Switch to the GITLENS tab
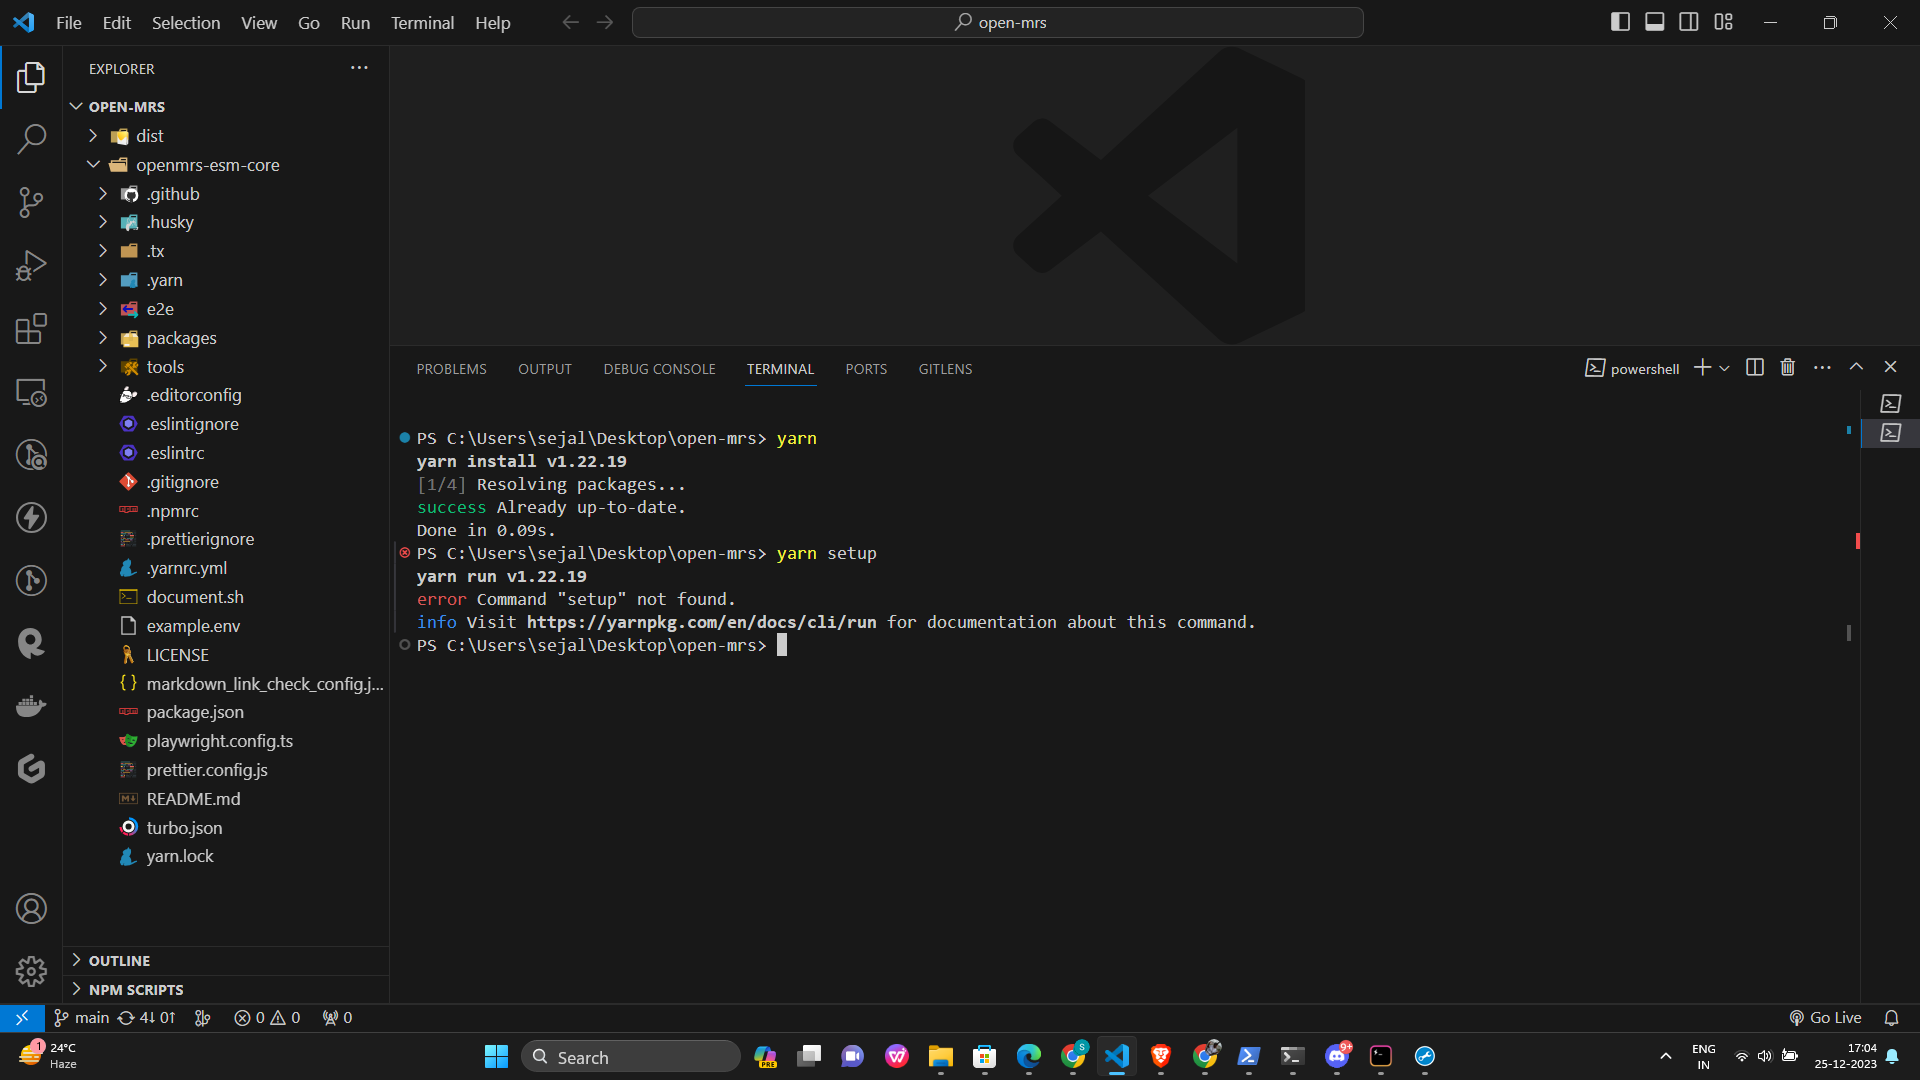The width and height of the screenshot is (1920, 1080). pos(945,369)
